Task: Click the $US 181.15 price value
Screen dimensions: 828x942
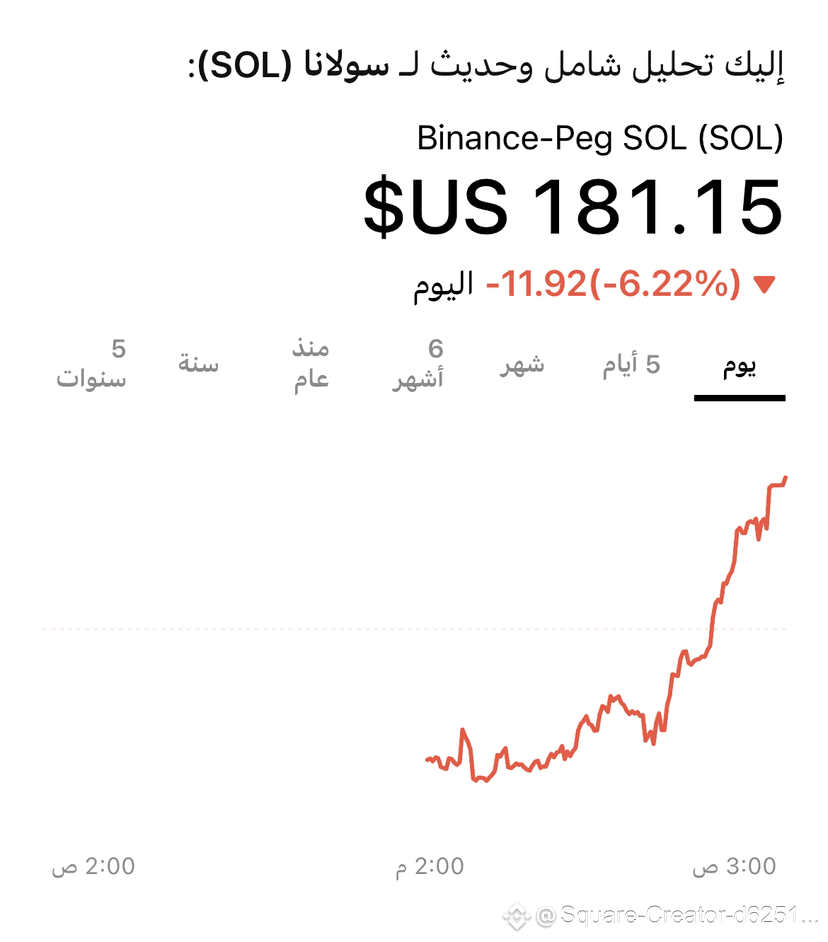Action: tap(573, 207)
